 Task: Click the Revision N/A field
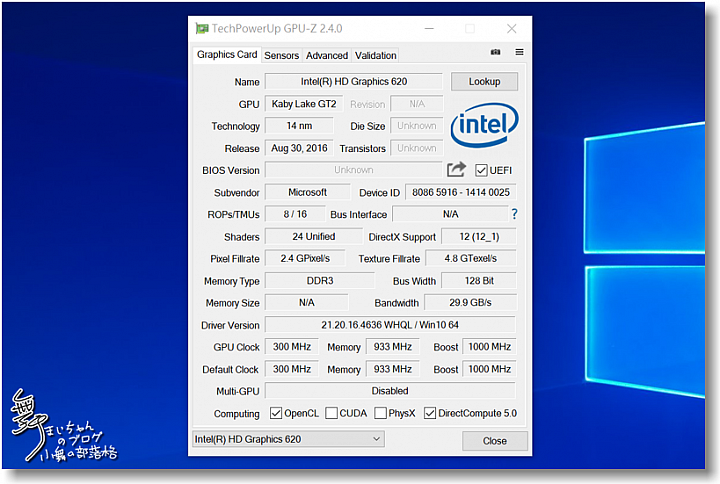click(x=417, y=104)
